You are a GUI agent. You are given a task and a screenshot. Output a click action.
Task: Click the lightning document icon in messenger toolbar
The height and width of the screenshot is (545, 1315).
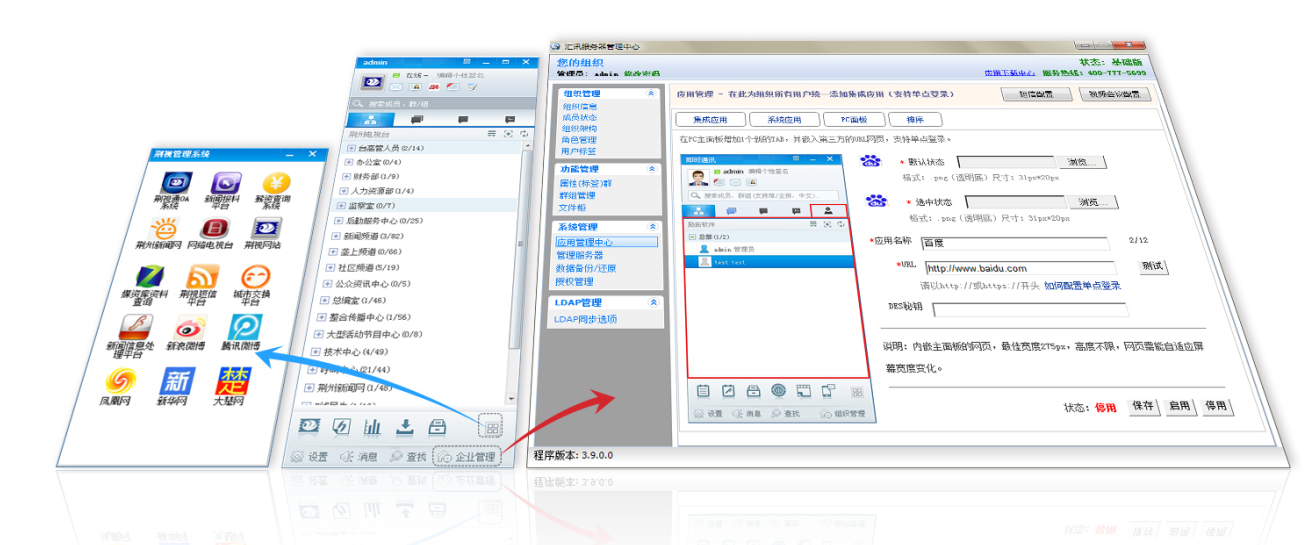click(x=340, y=427)
